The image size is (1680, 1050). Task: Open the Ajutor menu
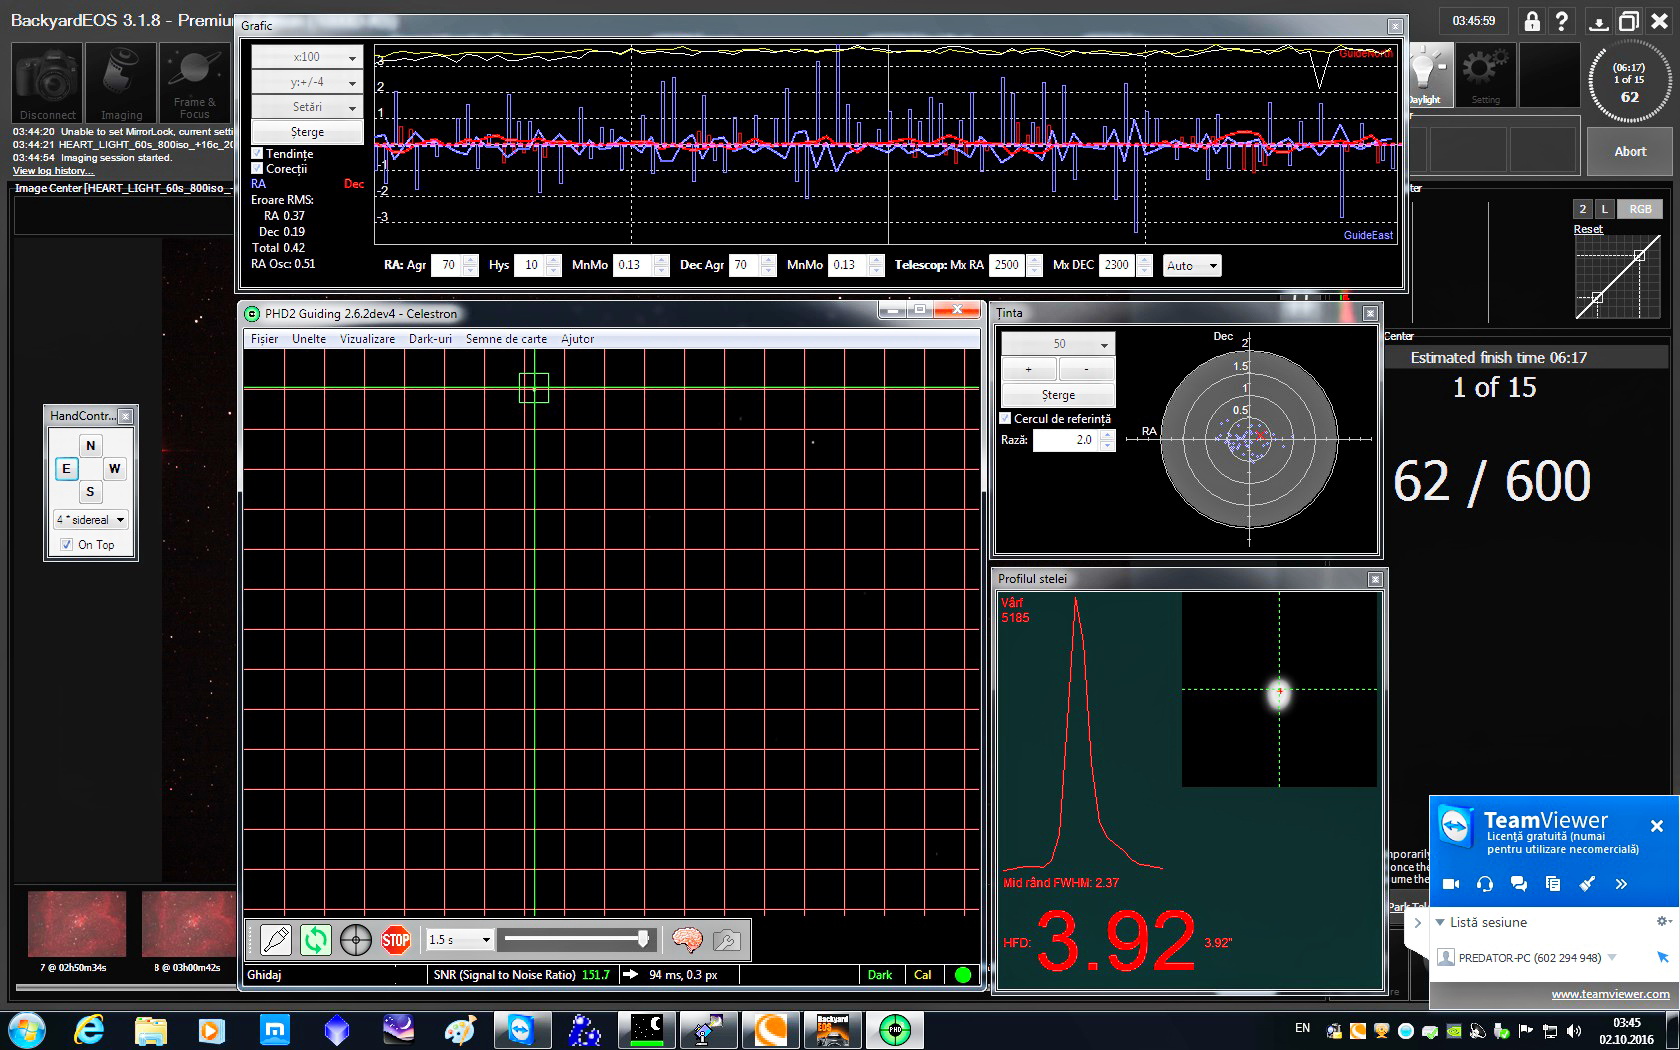click(x=577, y=339)
